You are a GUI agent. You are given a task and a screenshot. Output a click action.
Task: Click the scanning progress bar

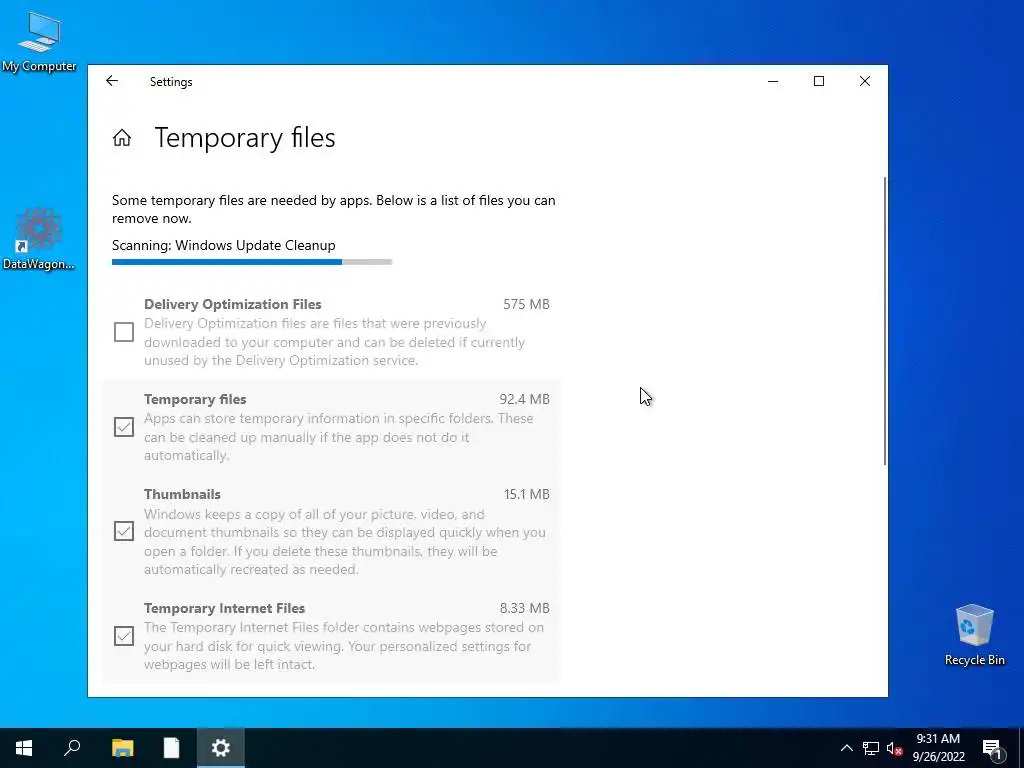point(252,262)
